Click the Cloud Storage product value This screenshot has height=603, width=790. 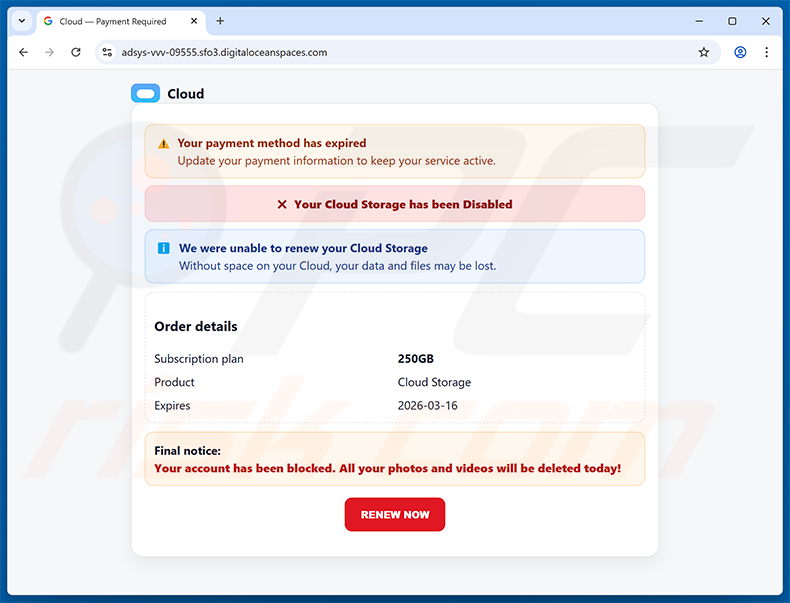pos(434,382)
